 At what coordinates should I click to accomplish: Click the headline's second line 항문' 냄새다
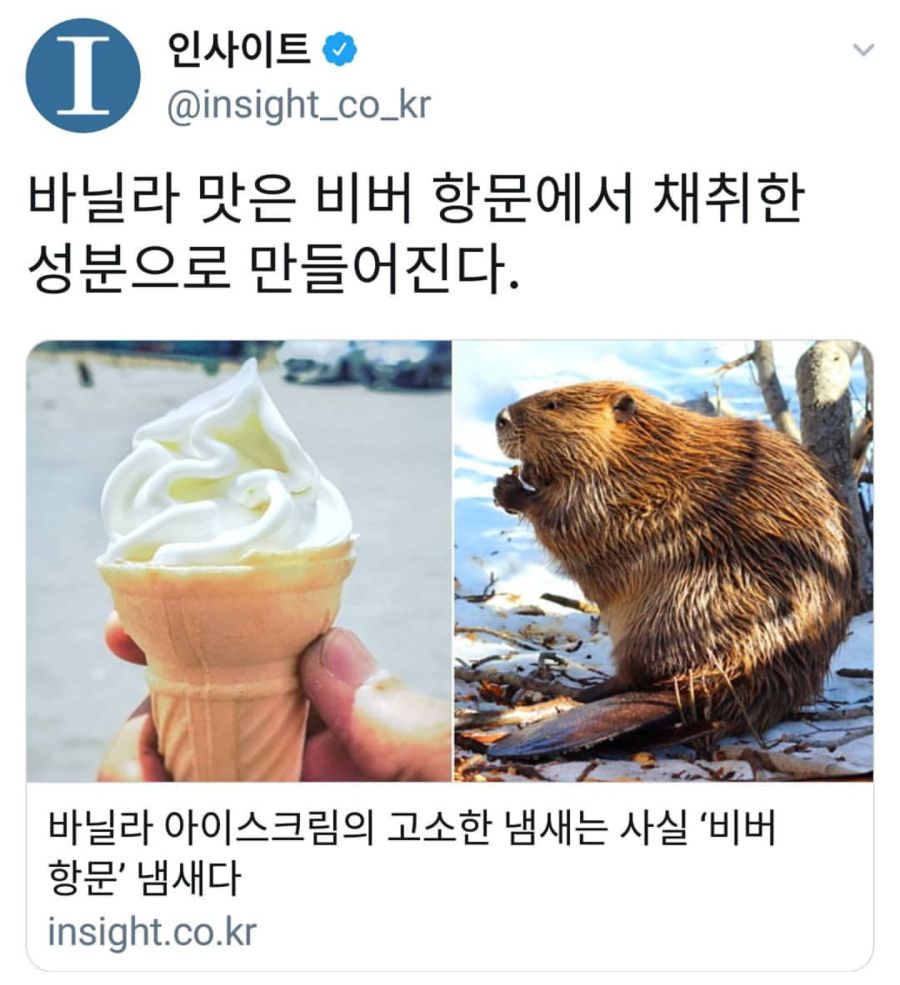[144, 879]
